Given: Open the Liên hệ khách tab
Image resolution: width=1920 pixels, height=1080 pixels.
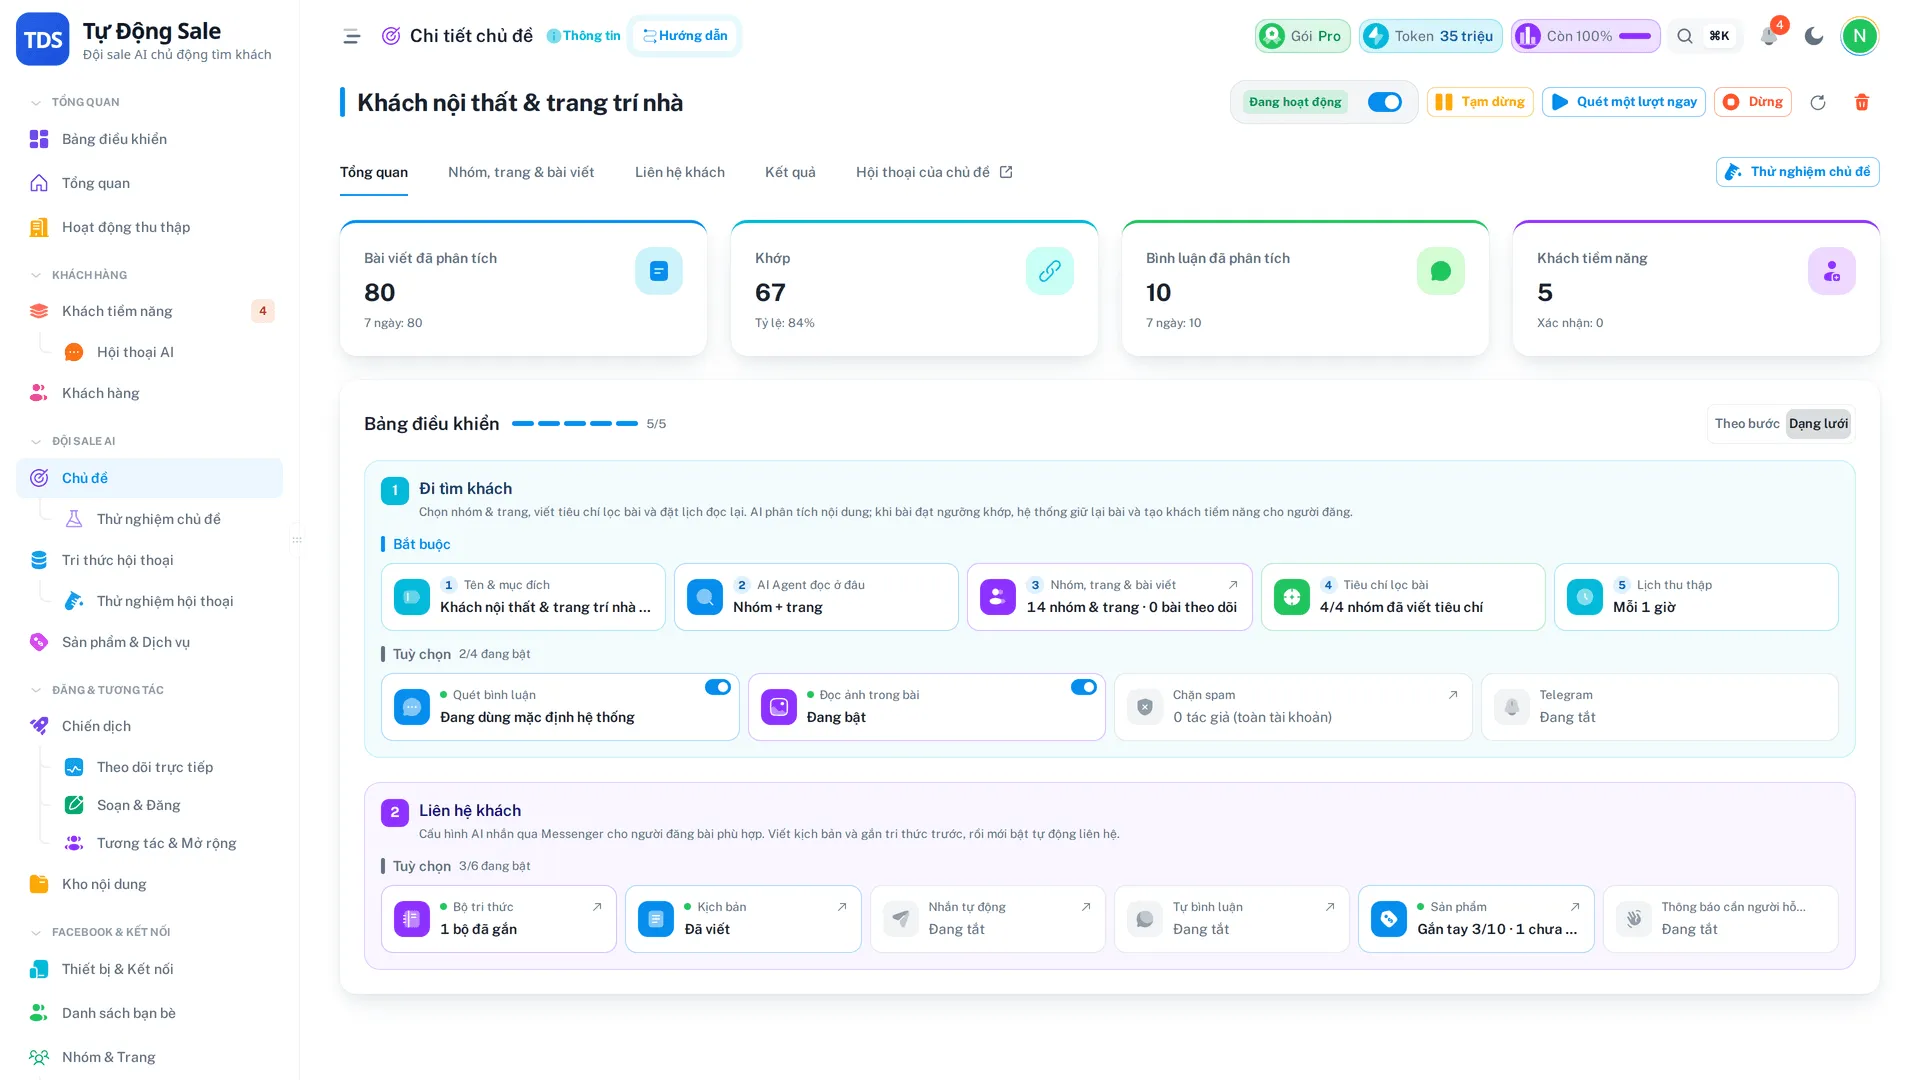Looking at the screenshot, I should coord(680,172).
